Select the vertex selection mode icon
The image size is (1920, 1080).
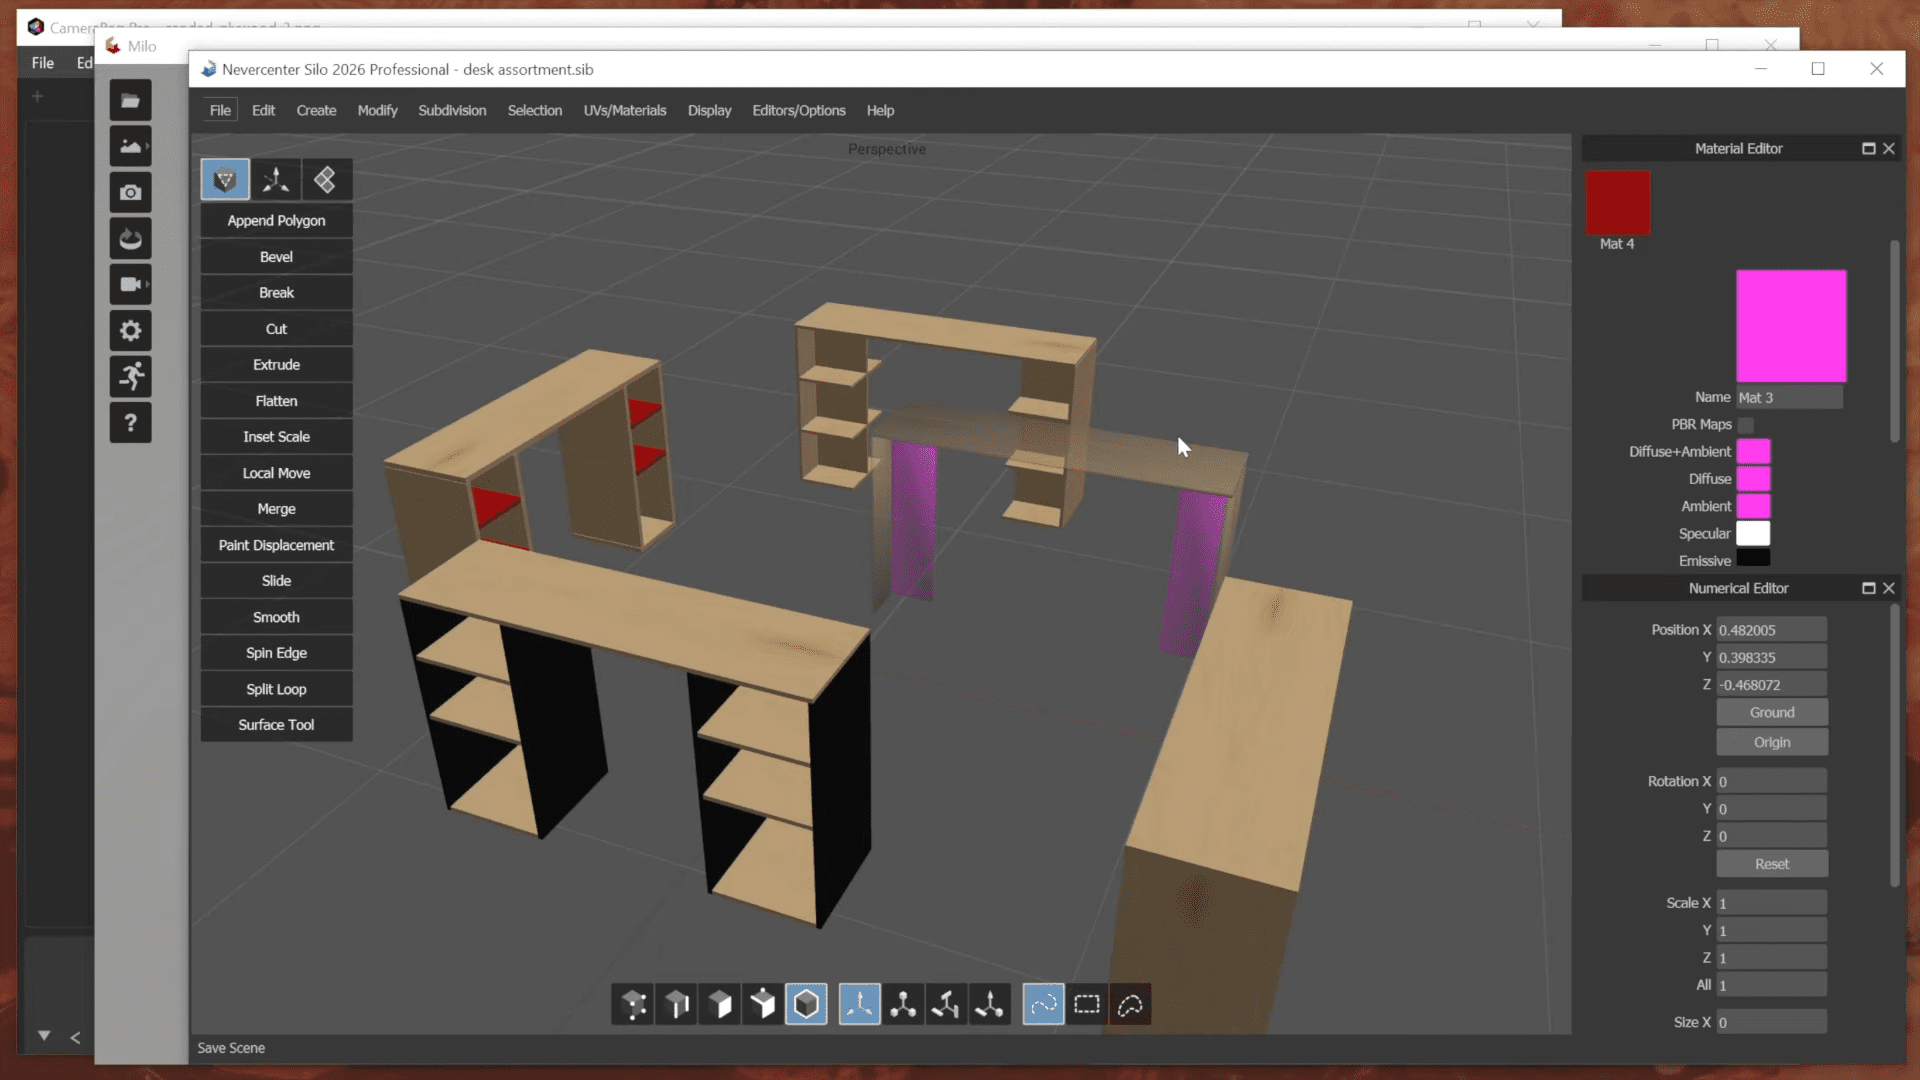click(x=631, y=1004)
